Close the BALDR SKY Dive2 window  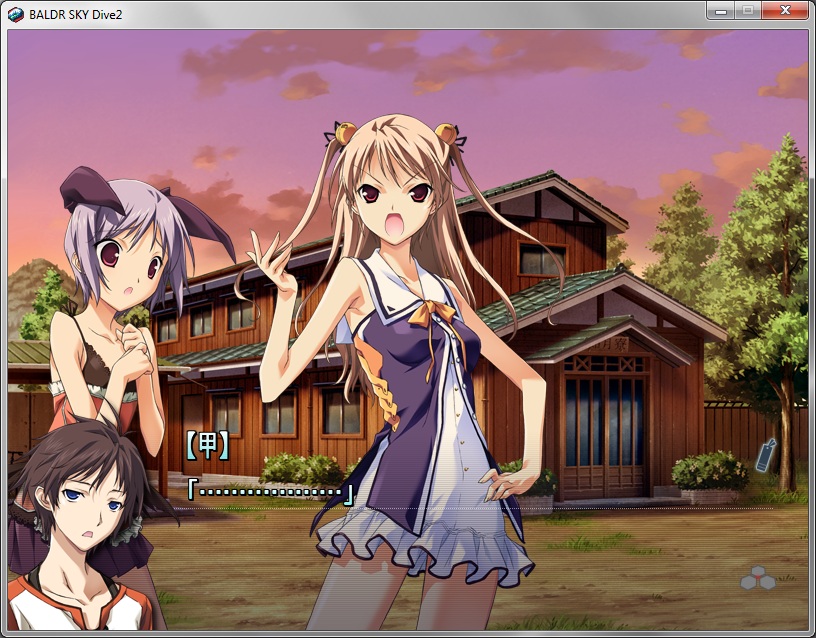click(785, 10)
